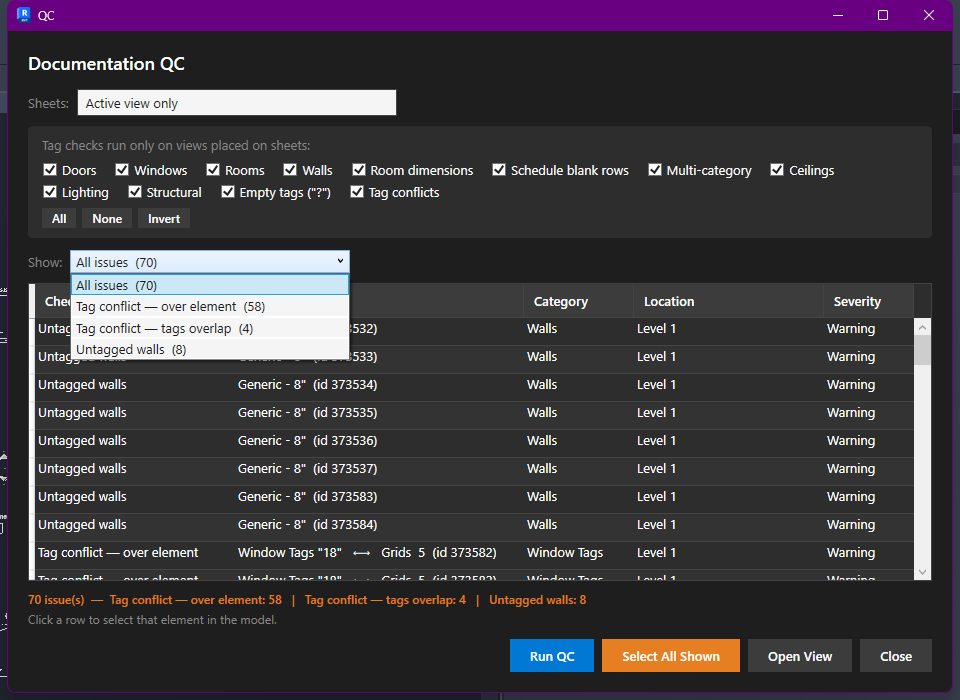Screen dimensions: 960x700
Task: Select the Window Tags "18" Grids 5 row
Action: coord(474,552)
